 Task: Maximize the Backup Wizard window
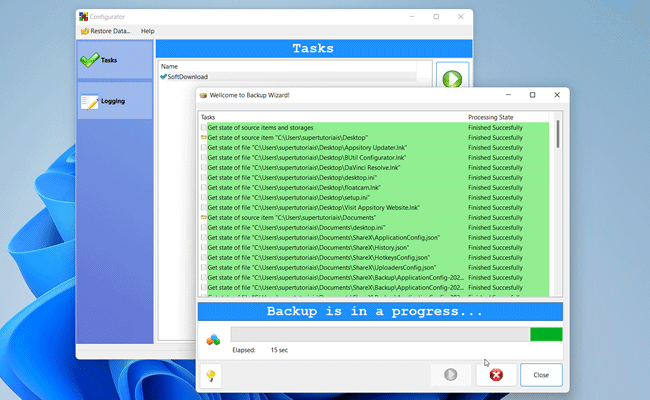(x=532, y=95)
